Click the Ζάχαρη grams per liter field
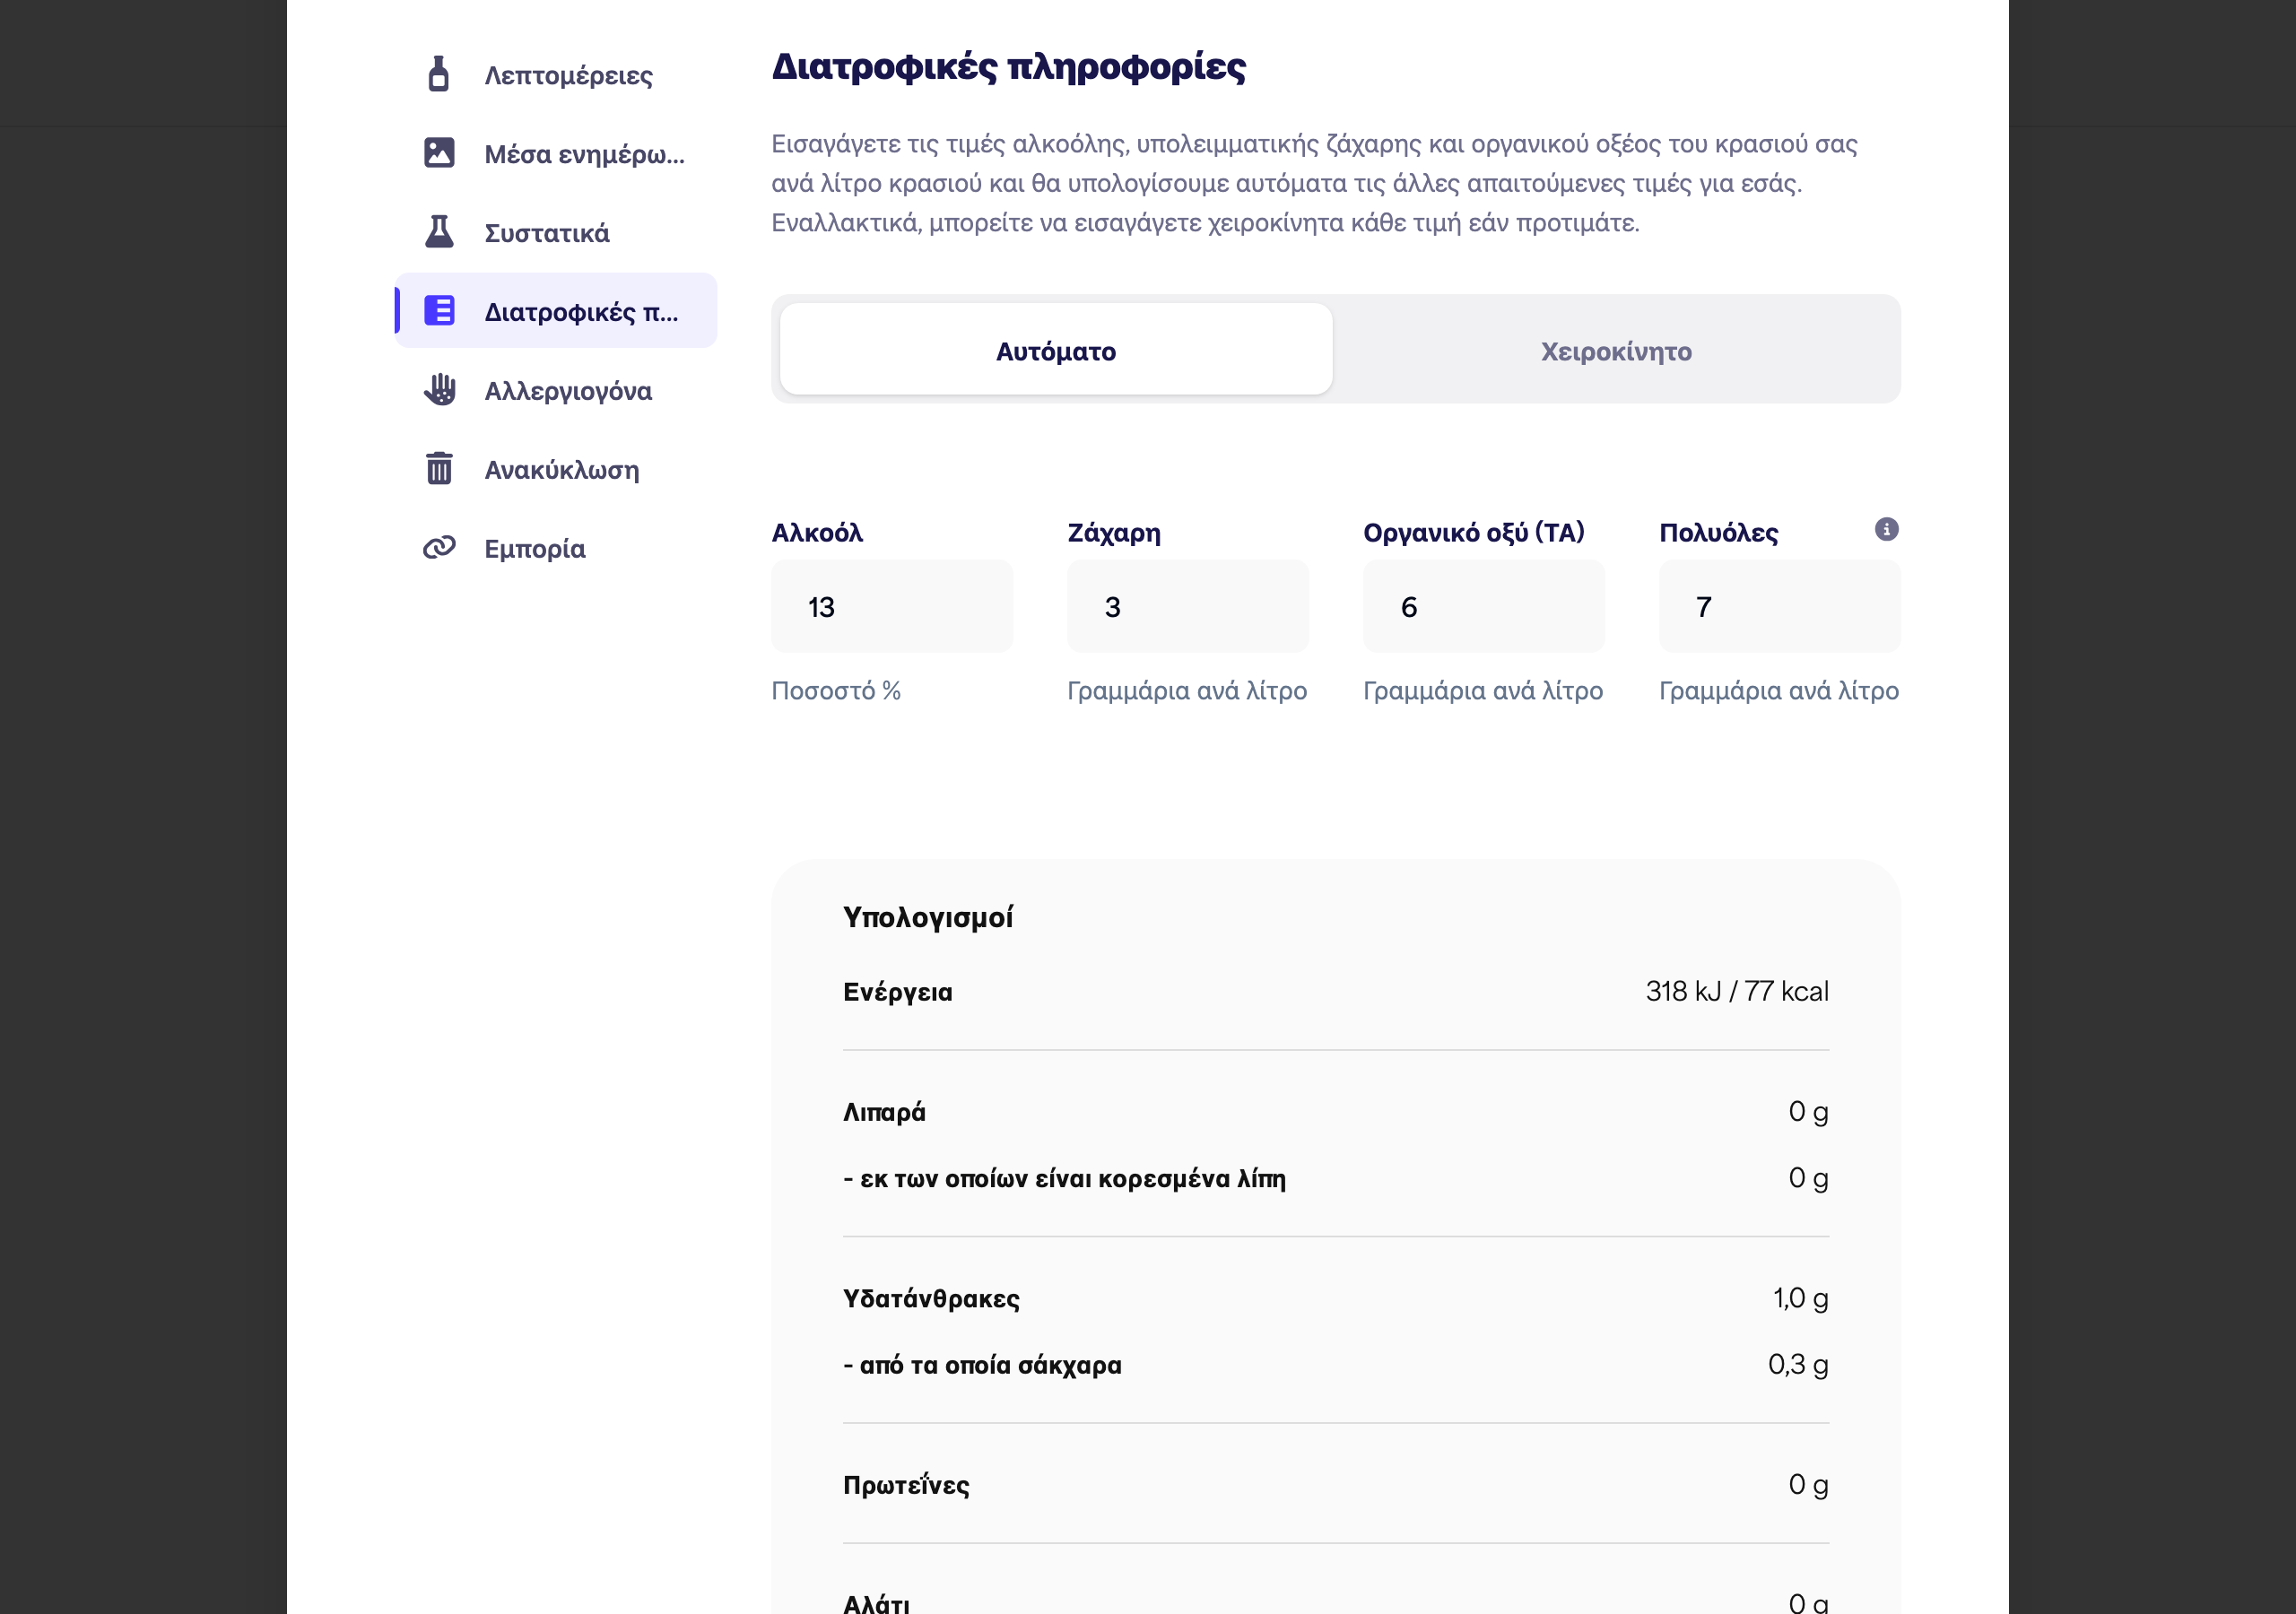 point(1188,606)
